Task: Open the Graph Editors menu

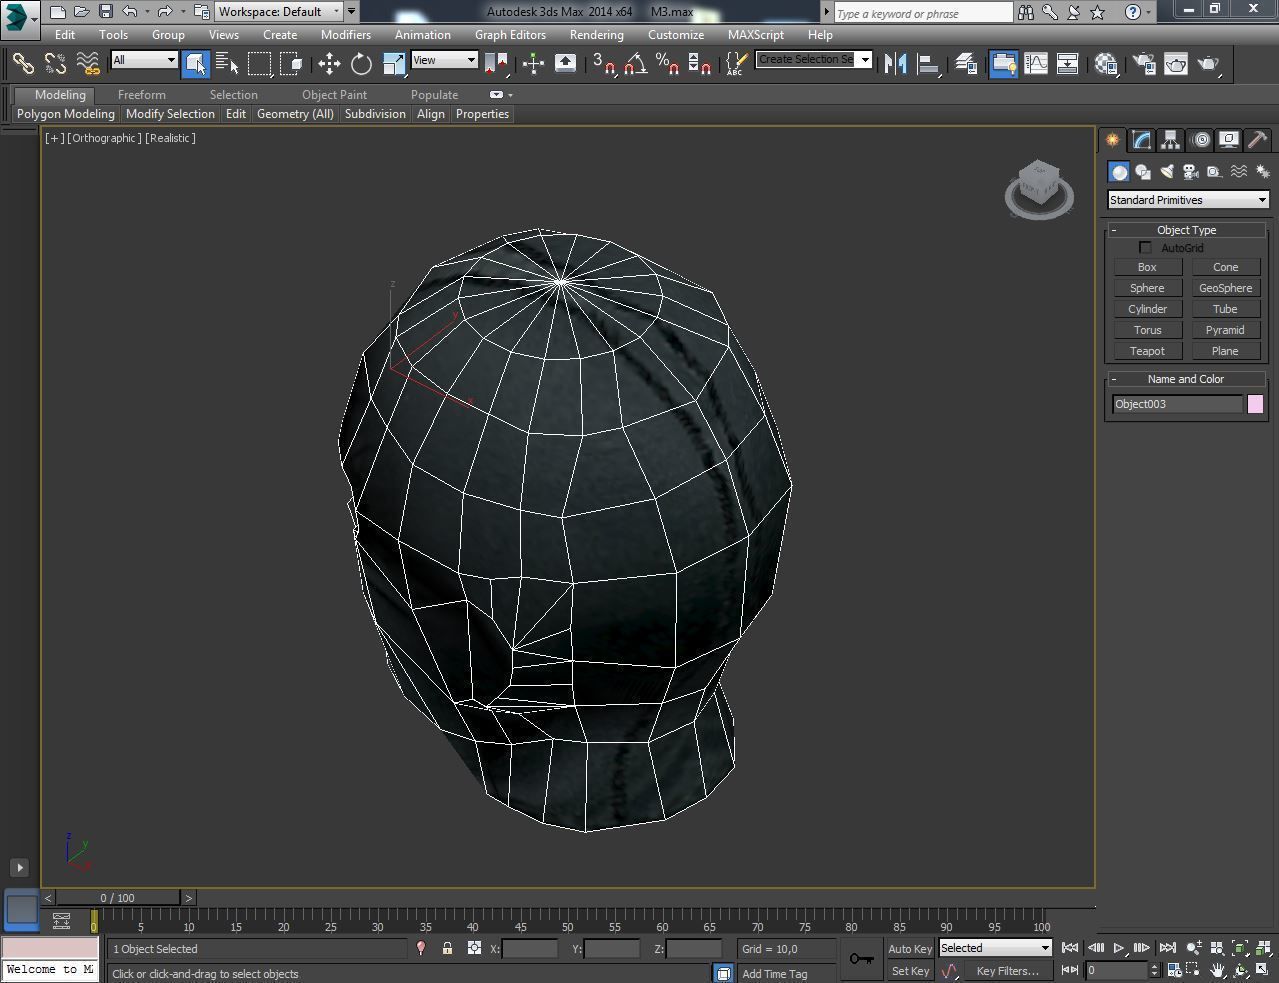Action: [510, 34]
